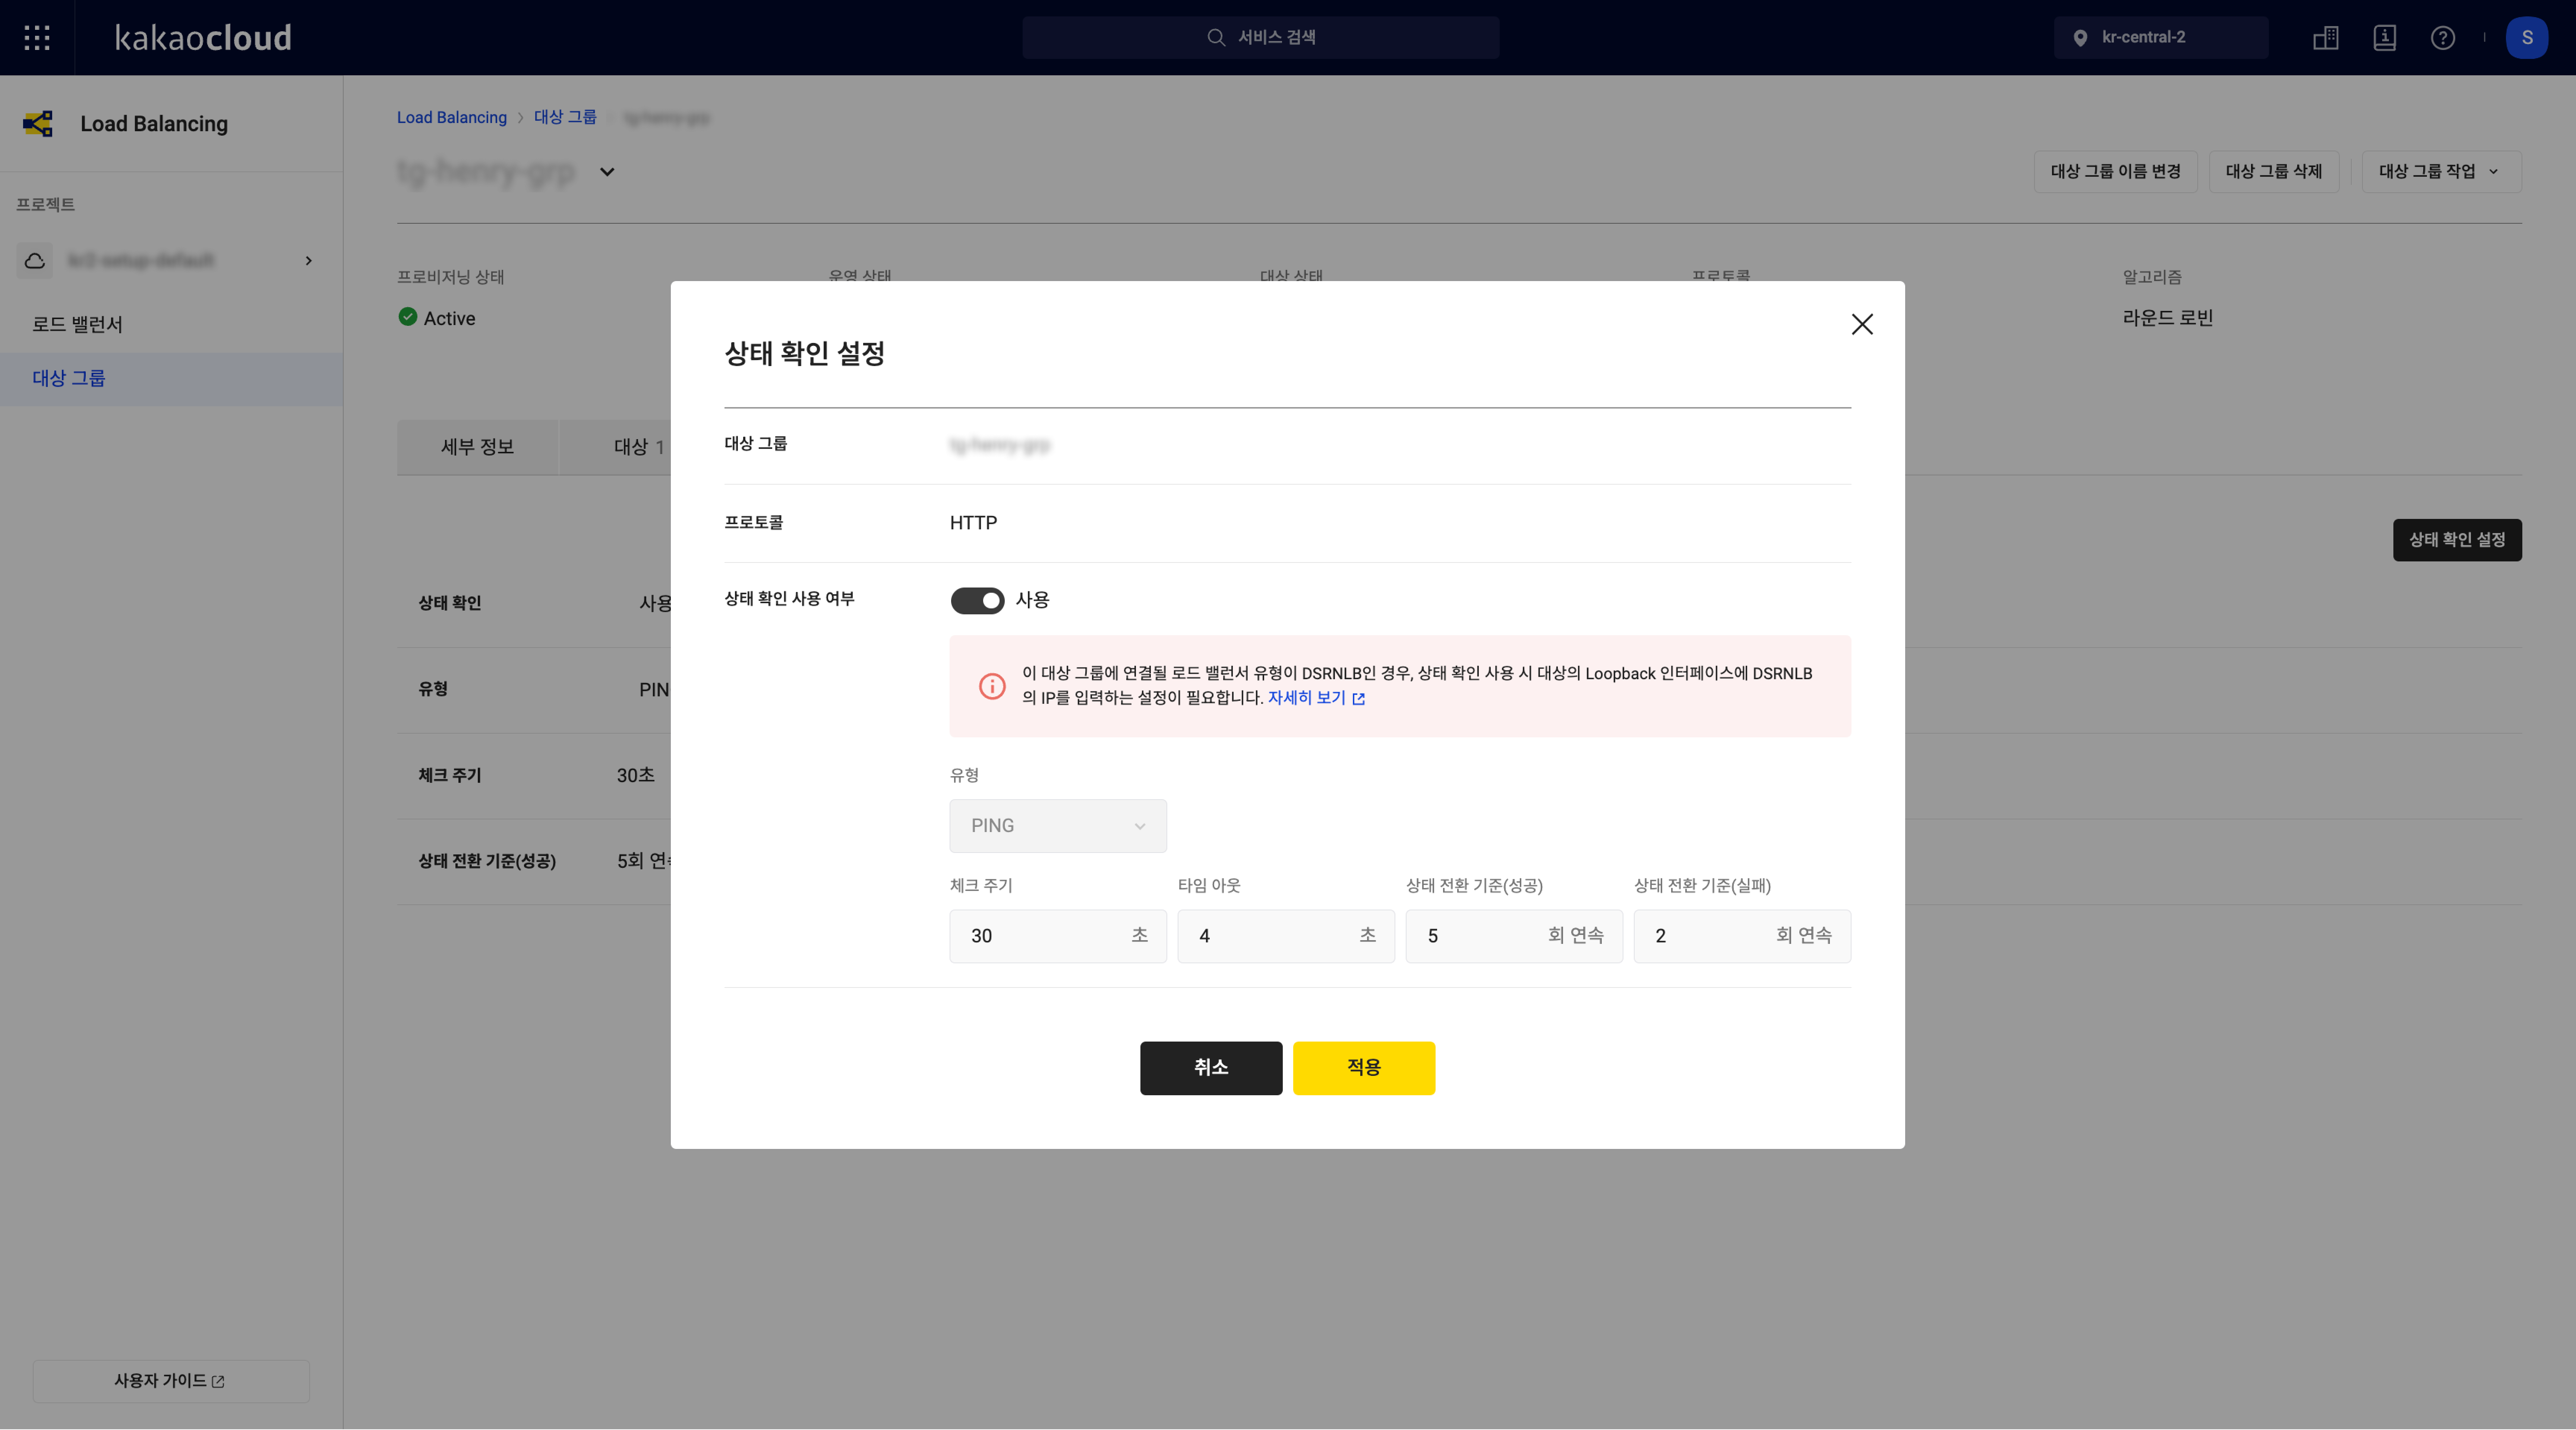Click the 상태 전환 기준(실패) input field
The width and height of the screenshot is (2576, 1430).
pyautogui.click(x=1742, y=936)
